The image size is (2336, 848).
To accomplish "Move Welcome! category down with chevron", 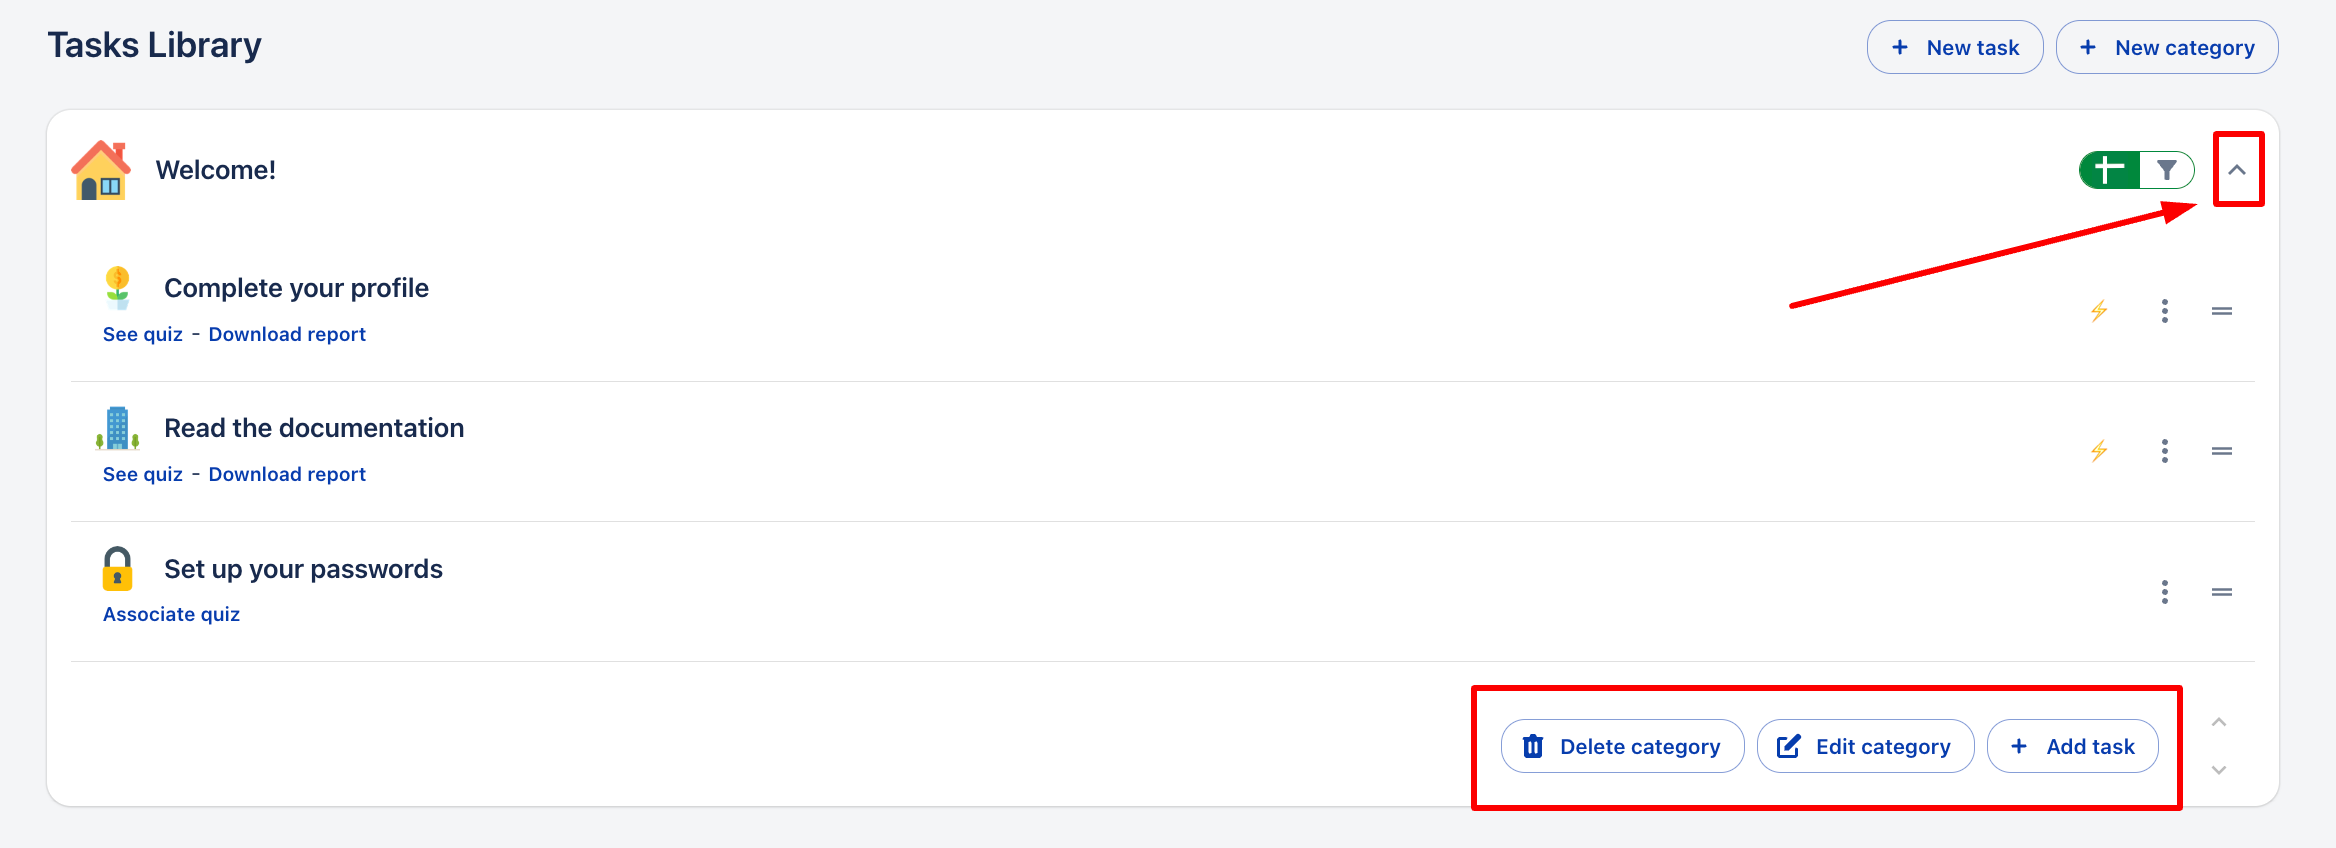I will tap(2219, 770).
